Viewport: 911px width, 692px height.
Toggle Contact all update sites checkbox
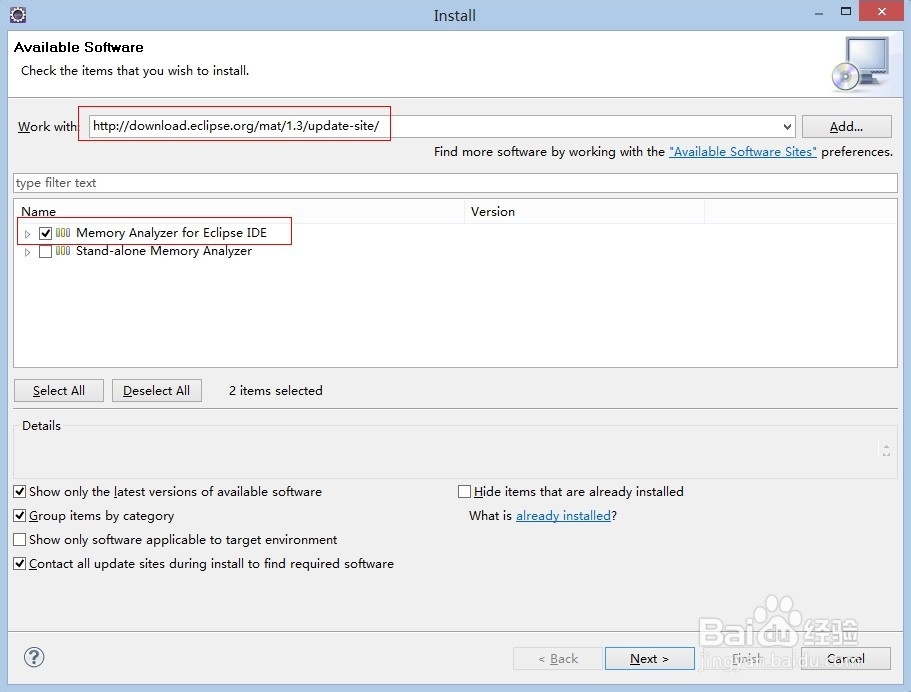20,564
